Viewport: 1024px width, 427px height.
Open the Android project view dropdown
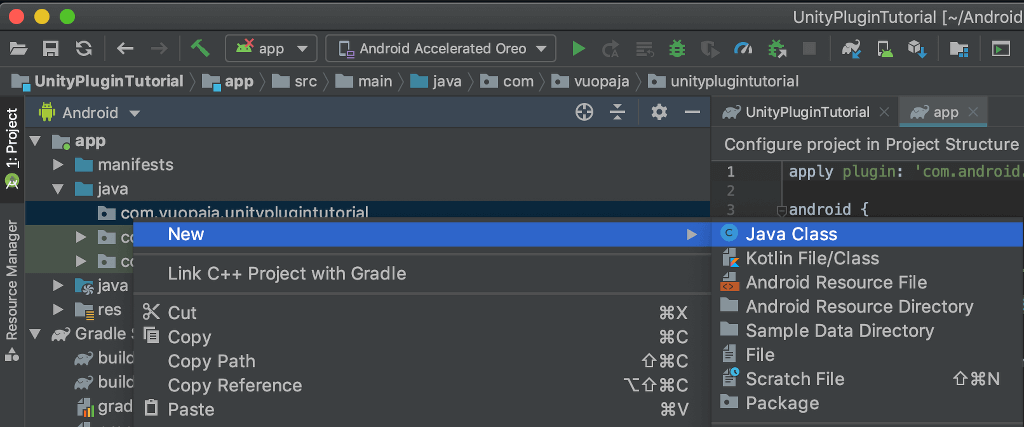tap(88, 113)
